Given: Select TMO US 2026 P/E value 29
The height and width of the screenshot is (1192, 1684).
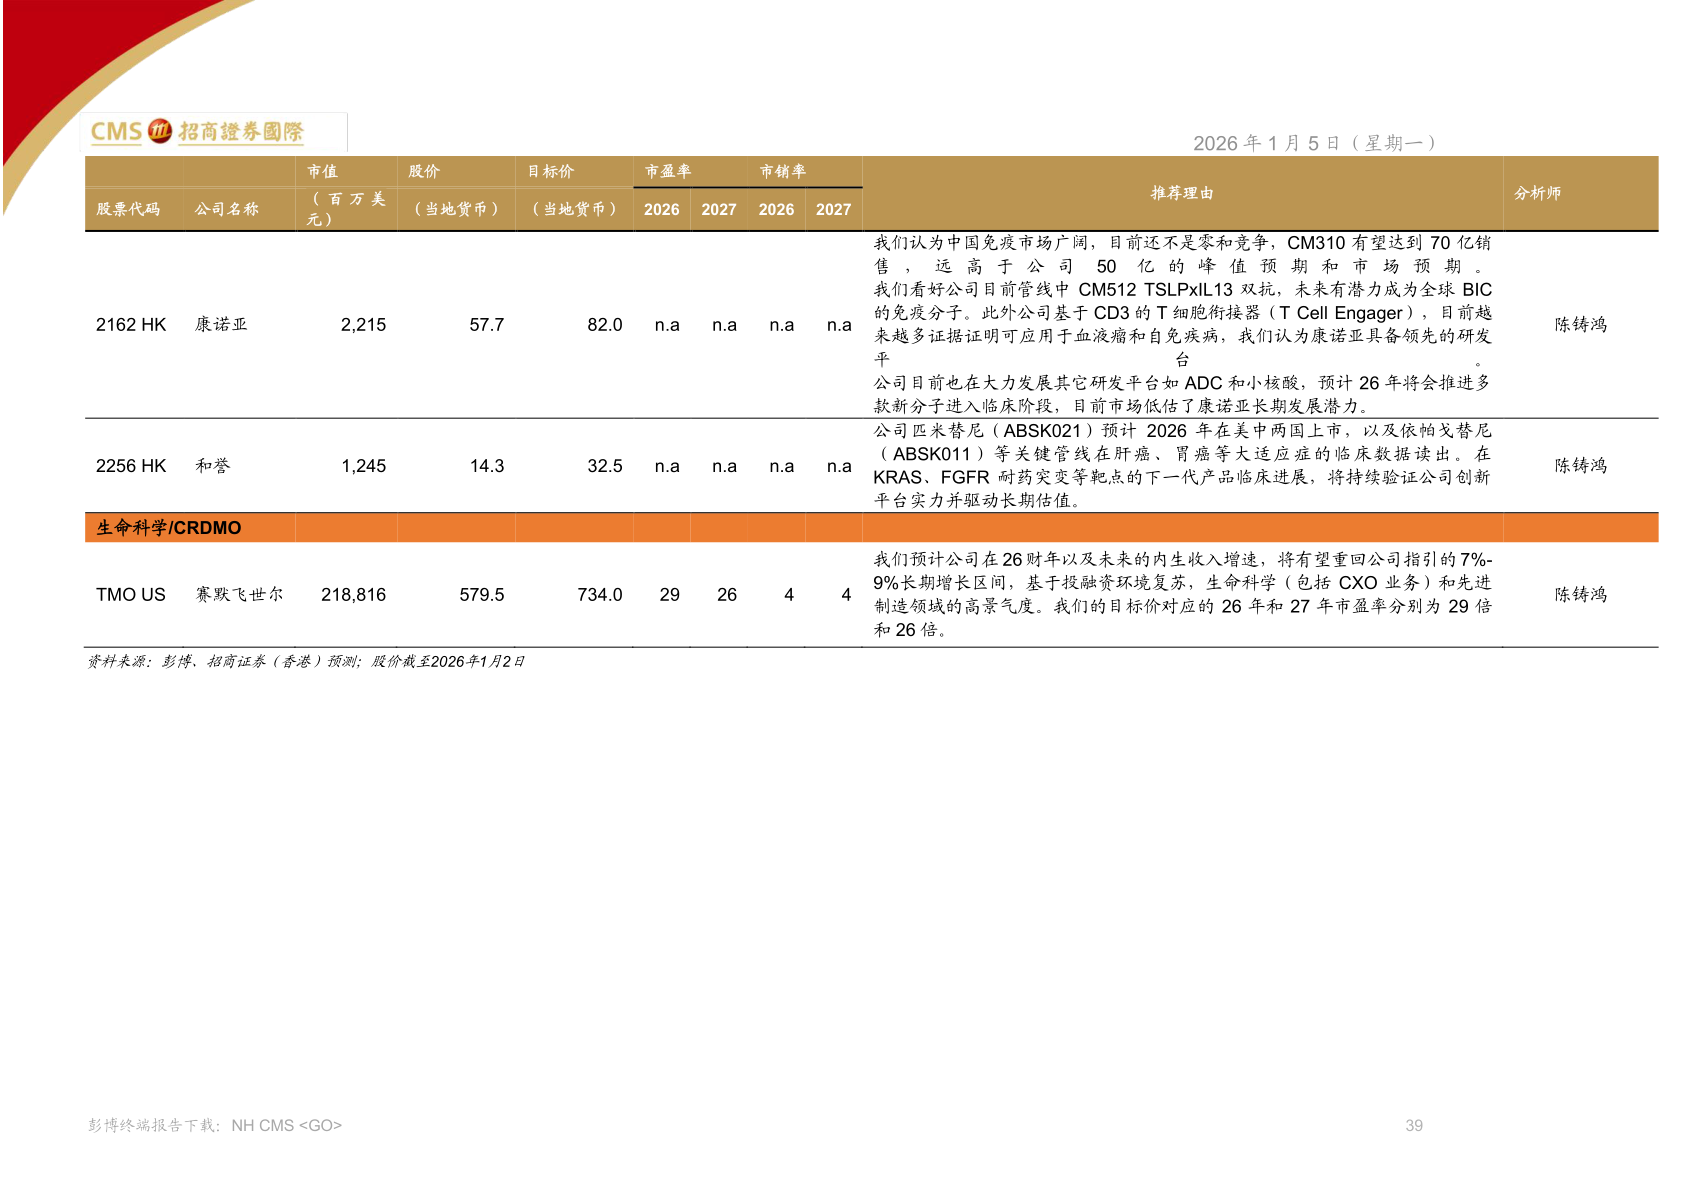Looking at the screenshot, I should (670, 595).
